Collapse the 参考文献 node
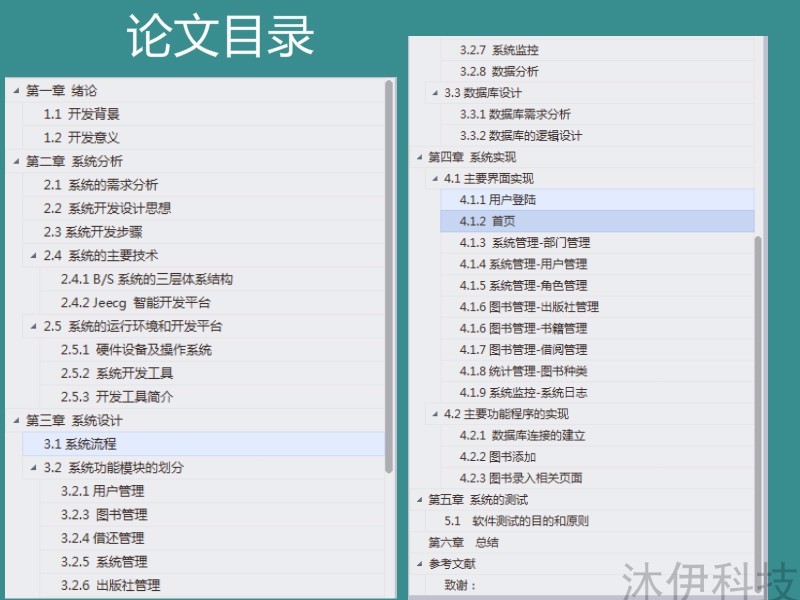Viewport: 800px width, 600px height. (419, 564)
